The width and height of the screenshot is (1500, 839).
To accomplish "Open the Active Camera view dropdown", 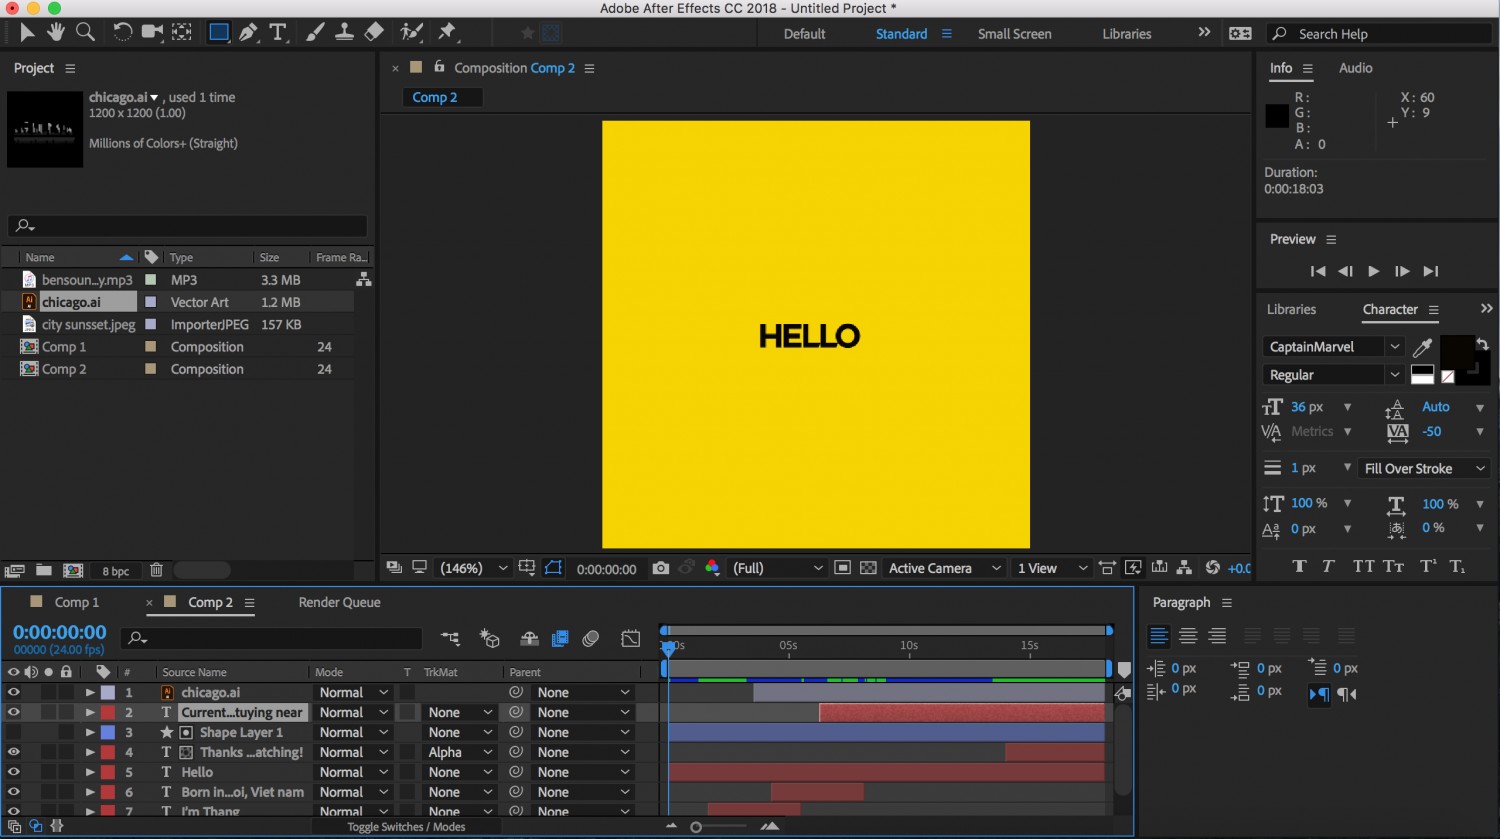I will coord(944,568).
